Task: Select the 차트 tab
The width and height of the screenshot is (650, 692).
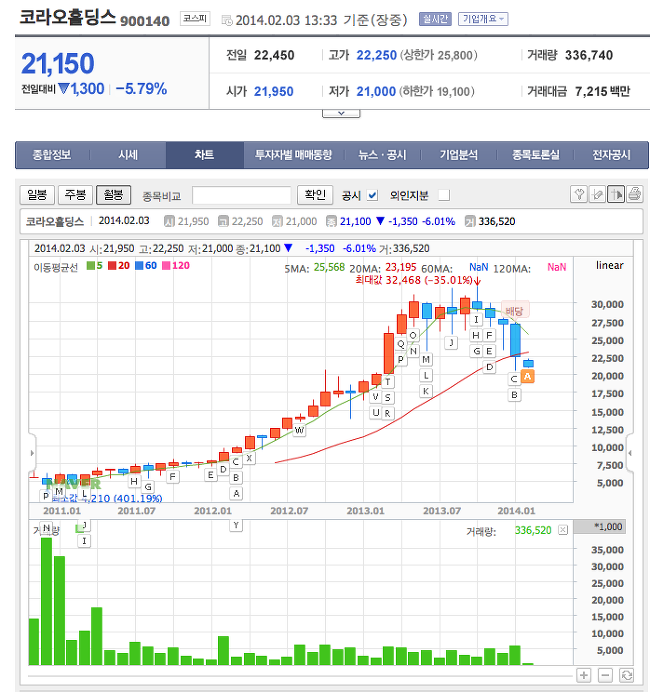Action: coord(205,155)
